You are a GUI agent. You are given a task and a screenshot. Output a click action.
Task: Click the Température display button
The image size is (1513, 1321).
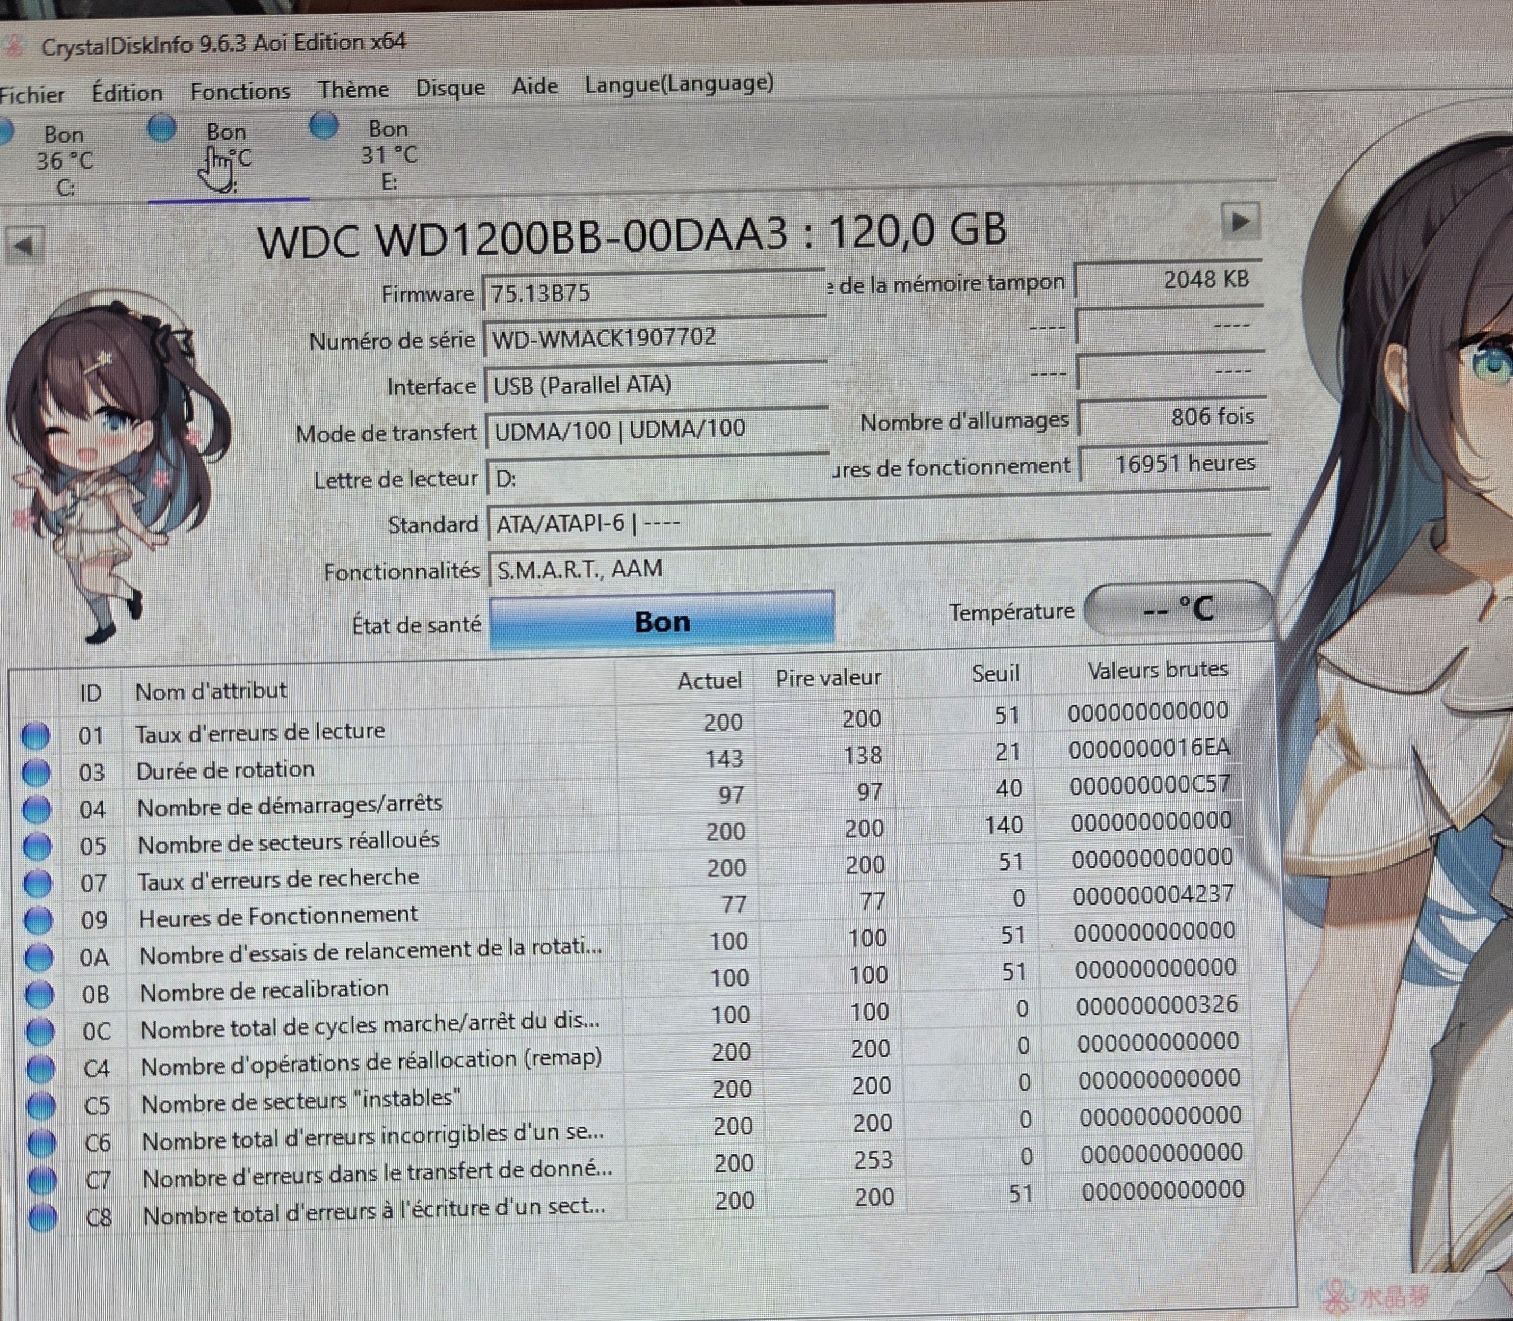[1178, 608]
